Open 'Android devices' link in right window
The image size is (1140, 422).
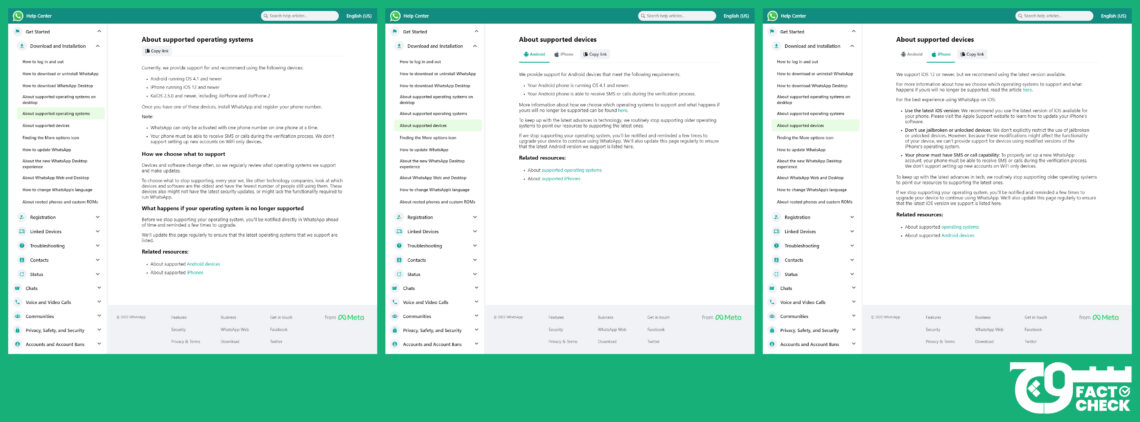pos(958,236)
